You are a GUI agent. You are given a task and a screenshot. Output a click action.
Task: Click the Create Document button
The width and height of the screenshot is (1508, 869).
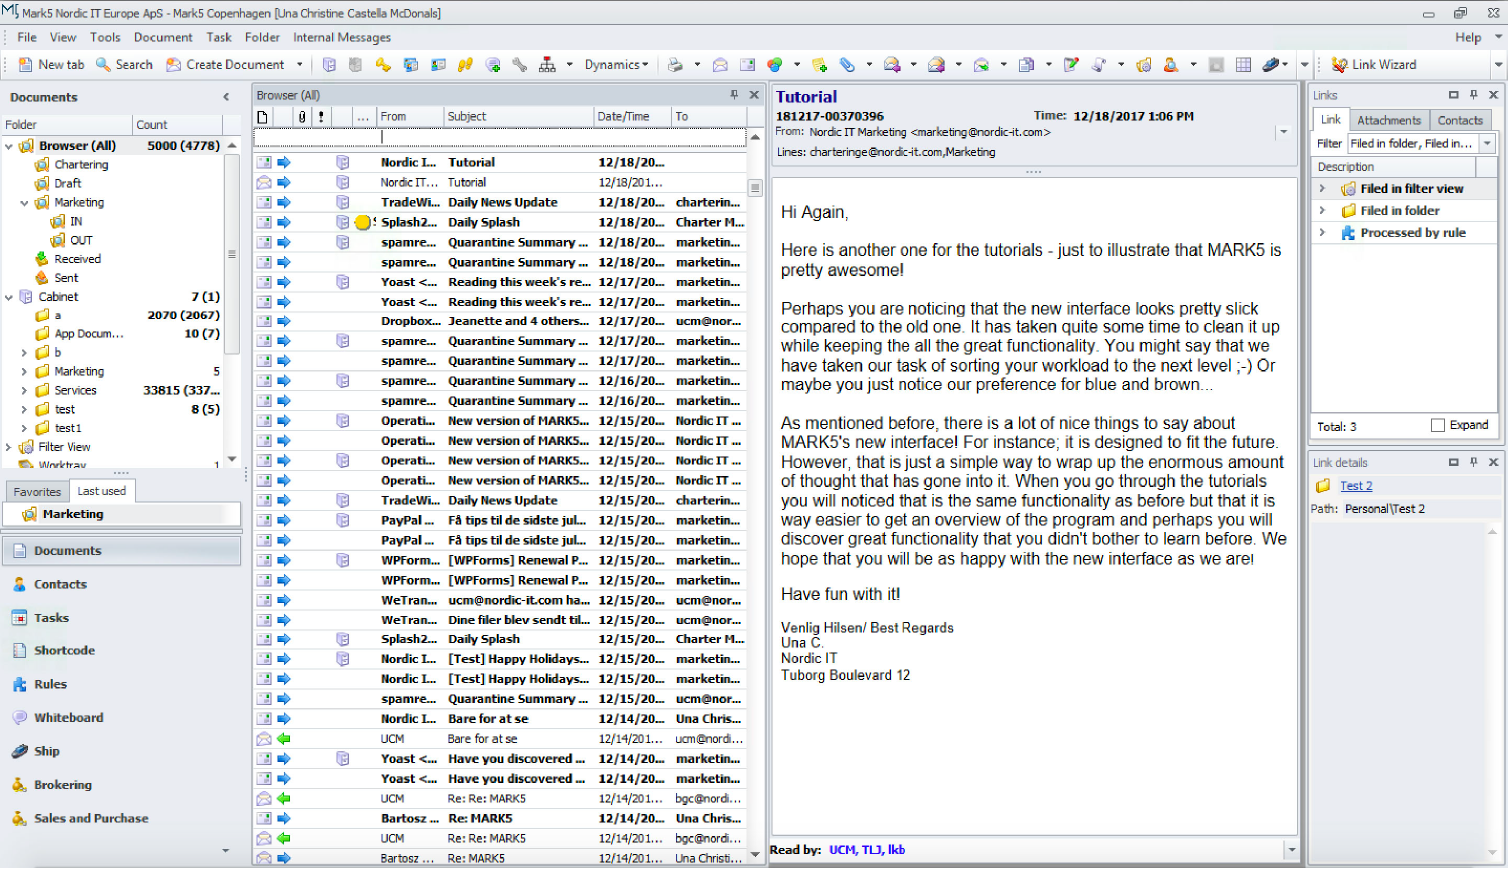pyautogui.click(x=225, y=65)
